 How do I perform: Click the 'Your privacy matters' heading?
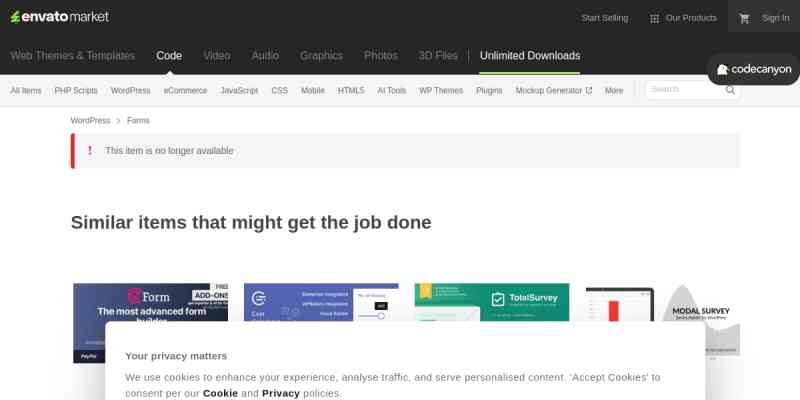pos(176,356)
